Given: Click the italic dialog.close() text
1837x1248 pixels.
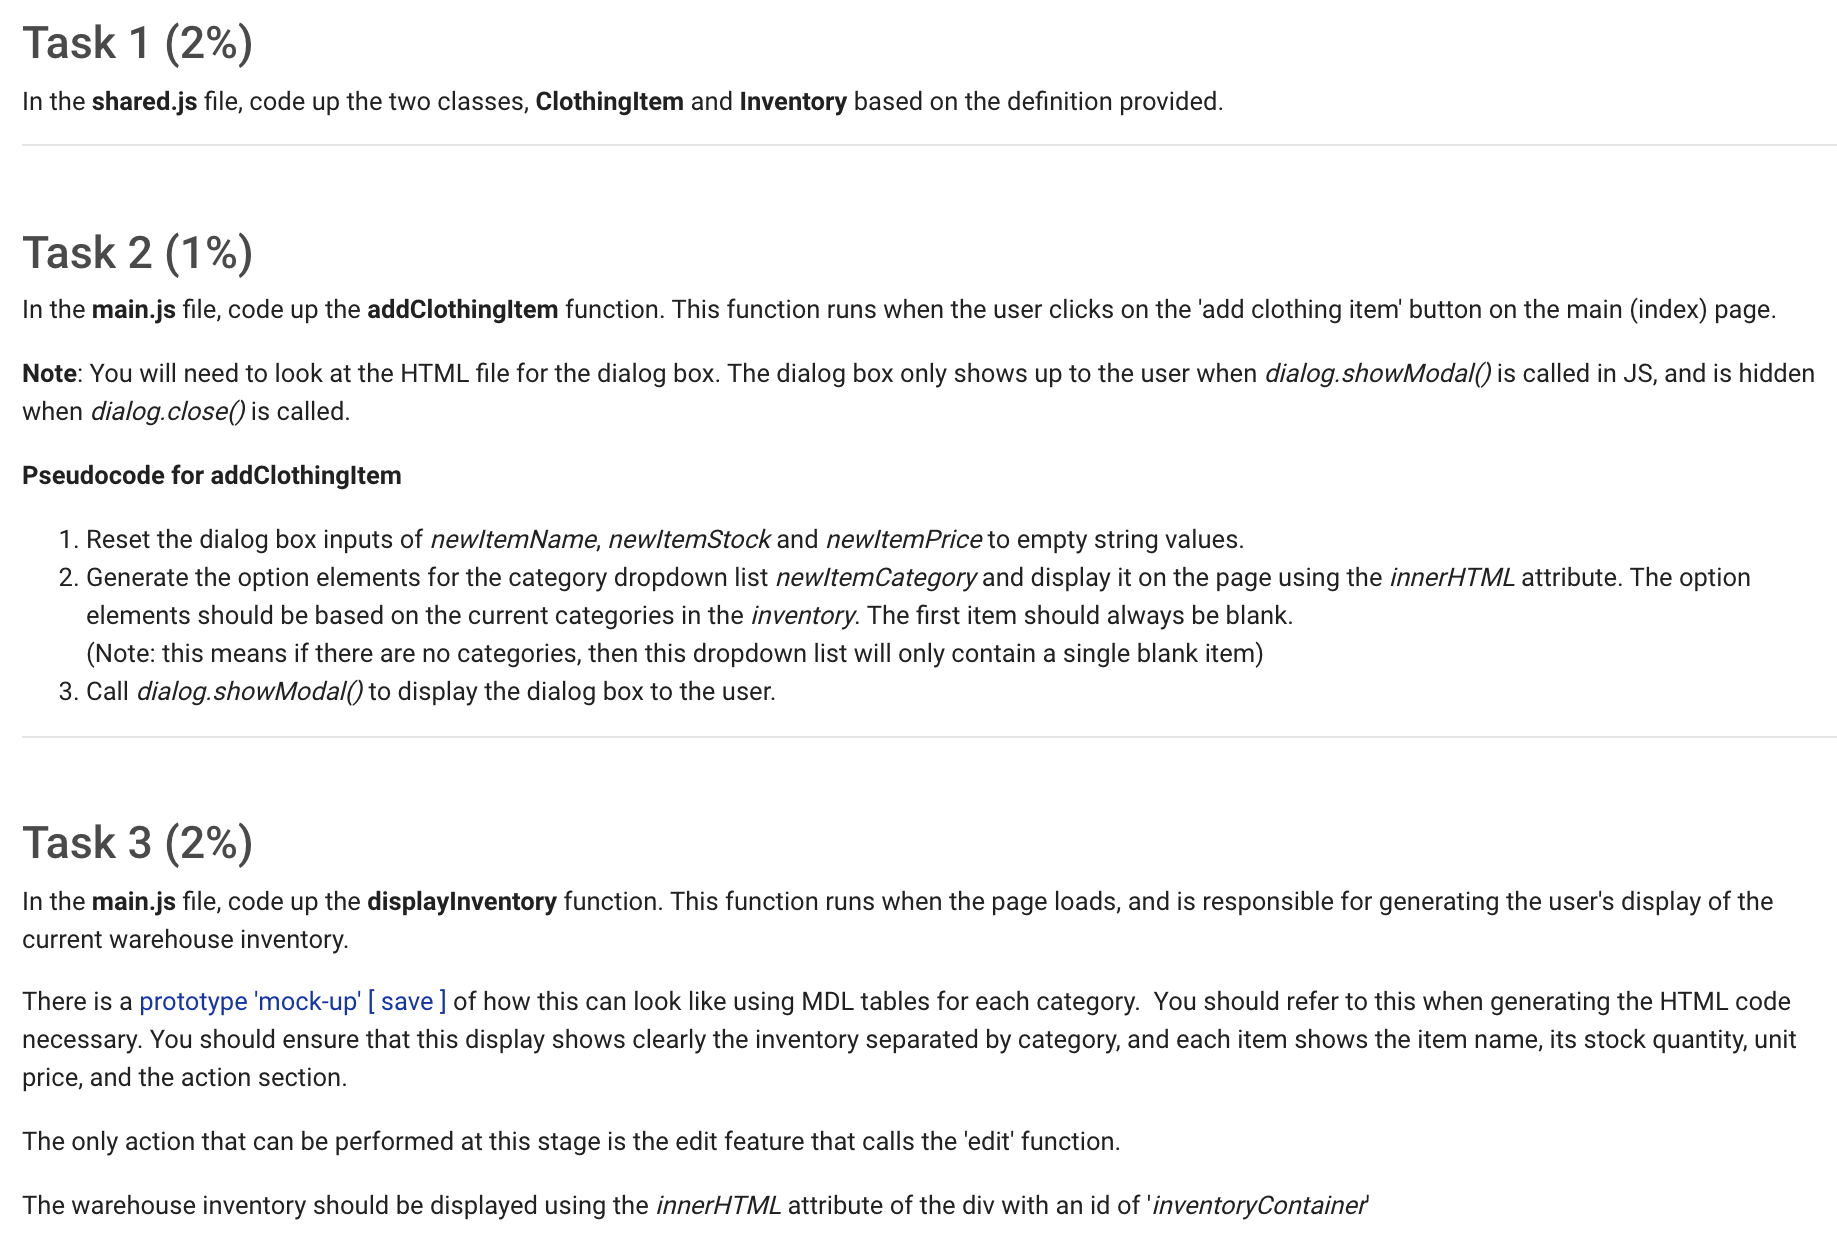Looking at the screenshot, I should click(x=168, y=411).
